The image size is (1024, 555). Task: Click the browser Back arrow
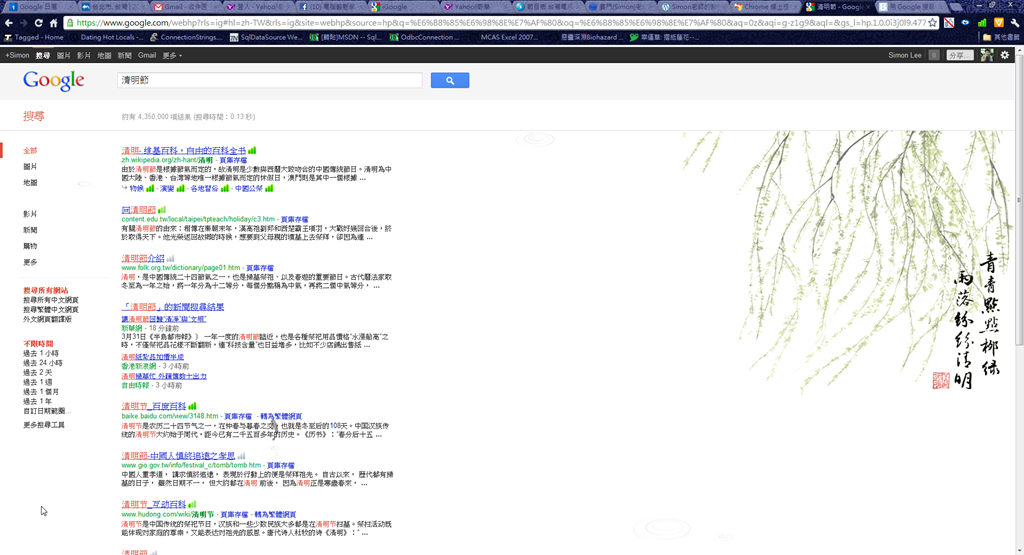[8, 23]
